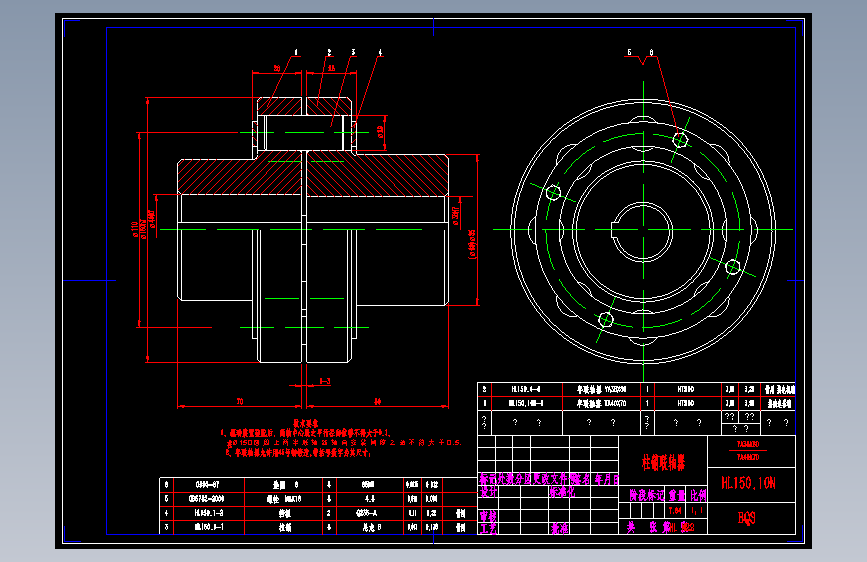Click the BQS label in title block
The height and width of the screenshot is (562, 867).
(x=746, y=518)
